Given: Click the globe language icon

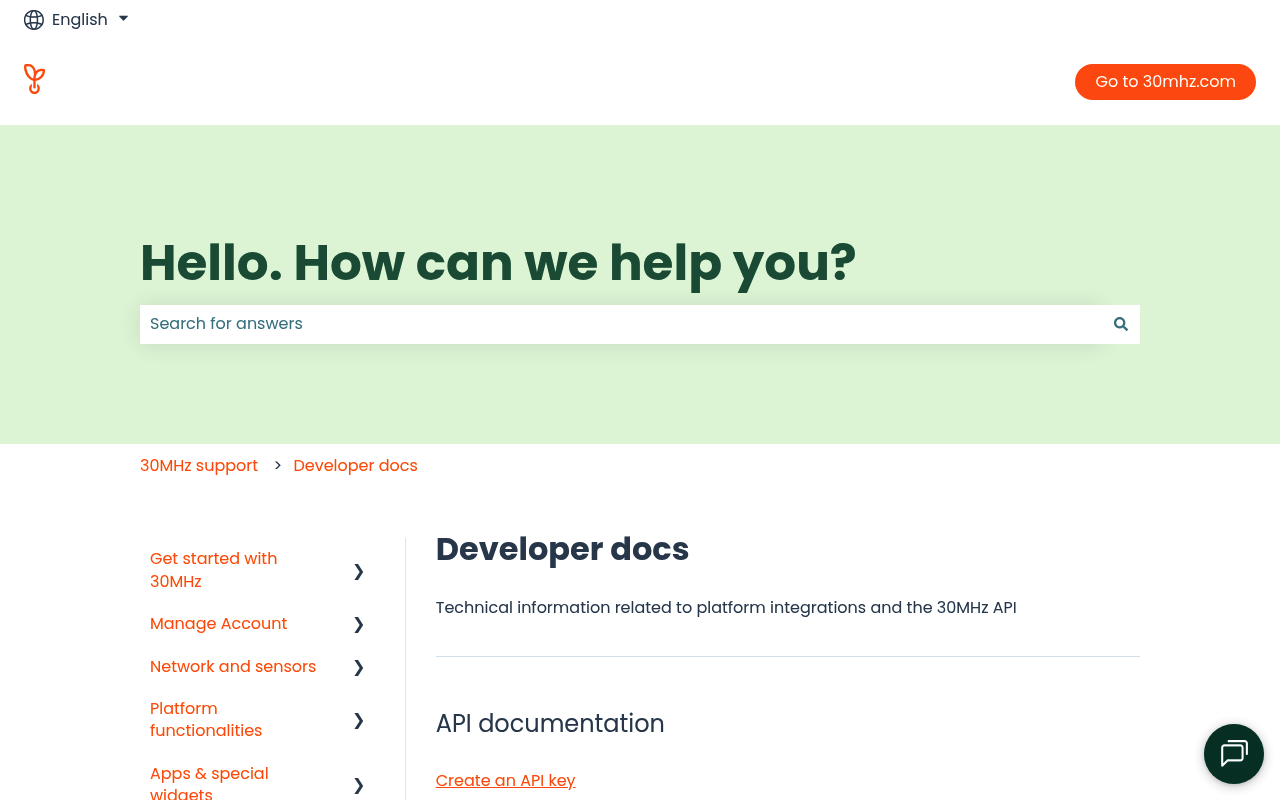Looking at the screenshot, I should [34, 20].
